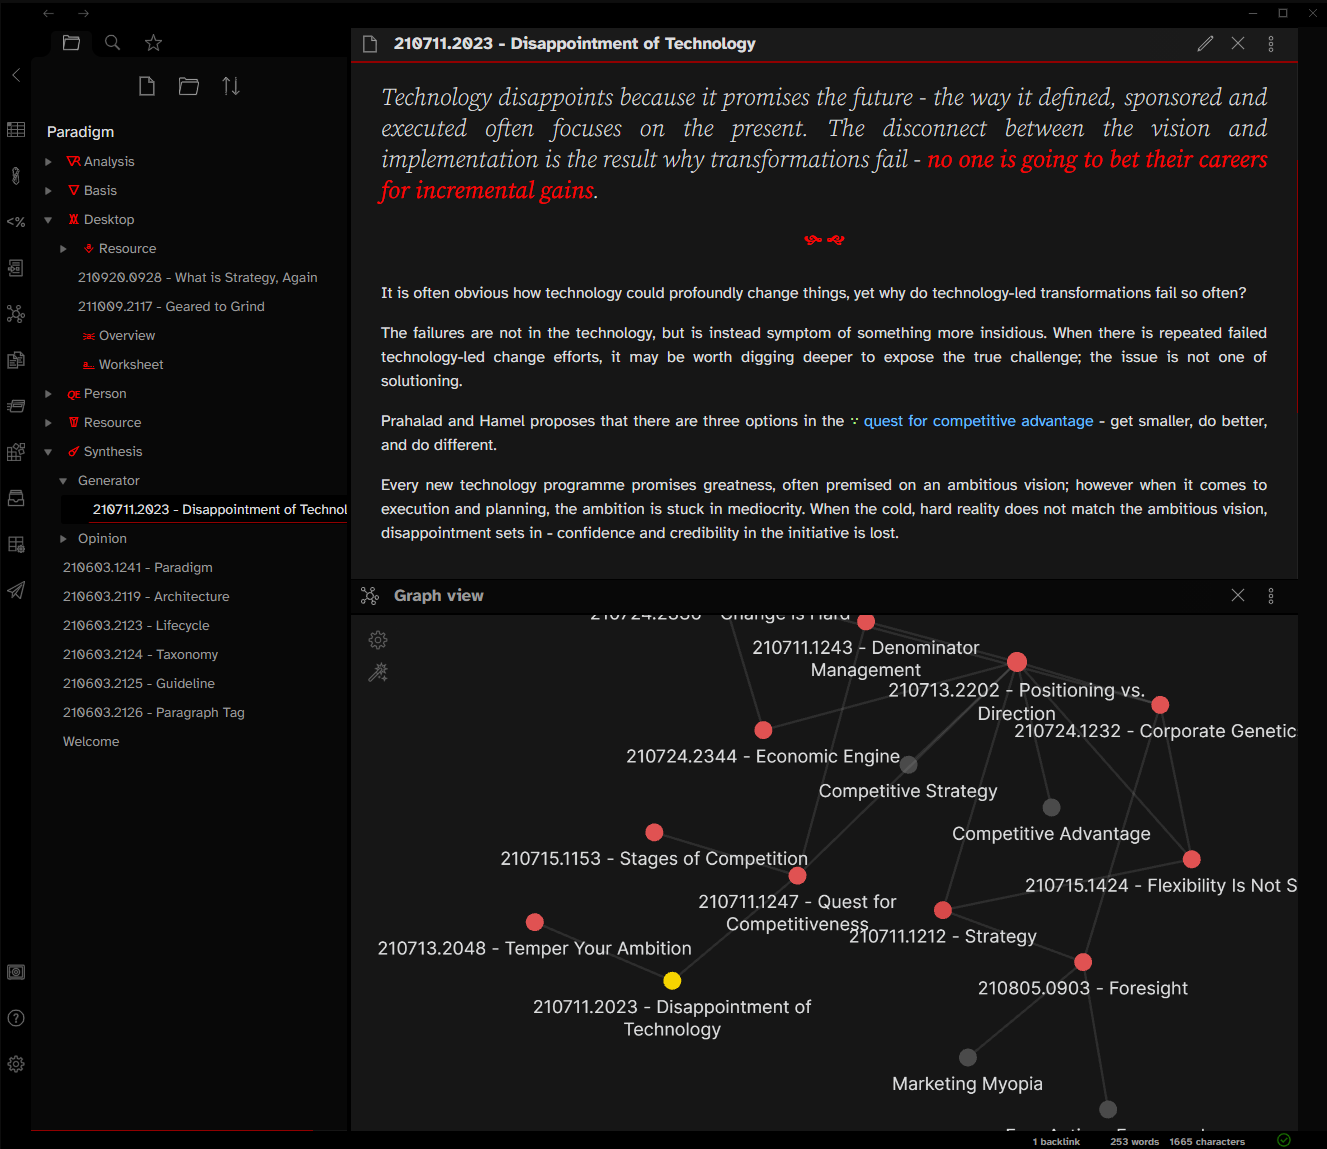Switch the note to edit mode with pencil
Screen dimensions: 1327x1149
click(x=1205, y=43)
